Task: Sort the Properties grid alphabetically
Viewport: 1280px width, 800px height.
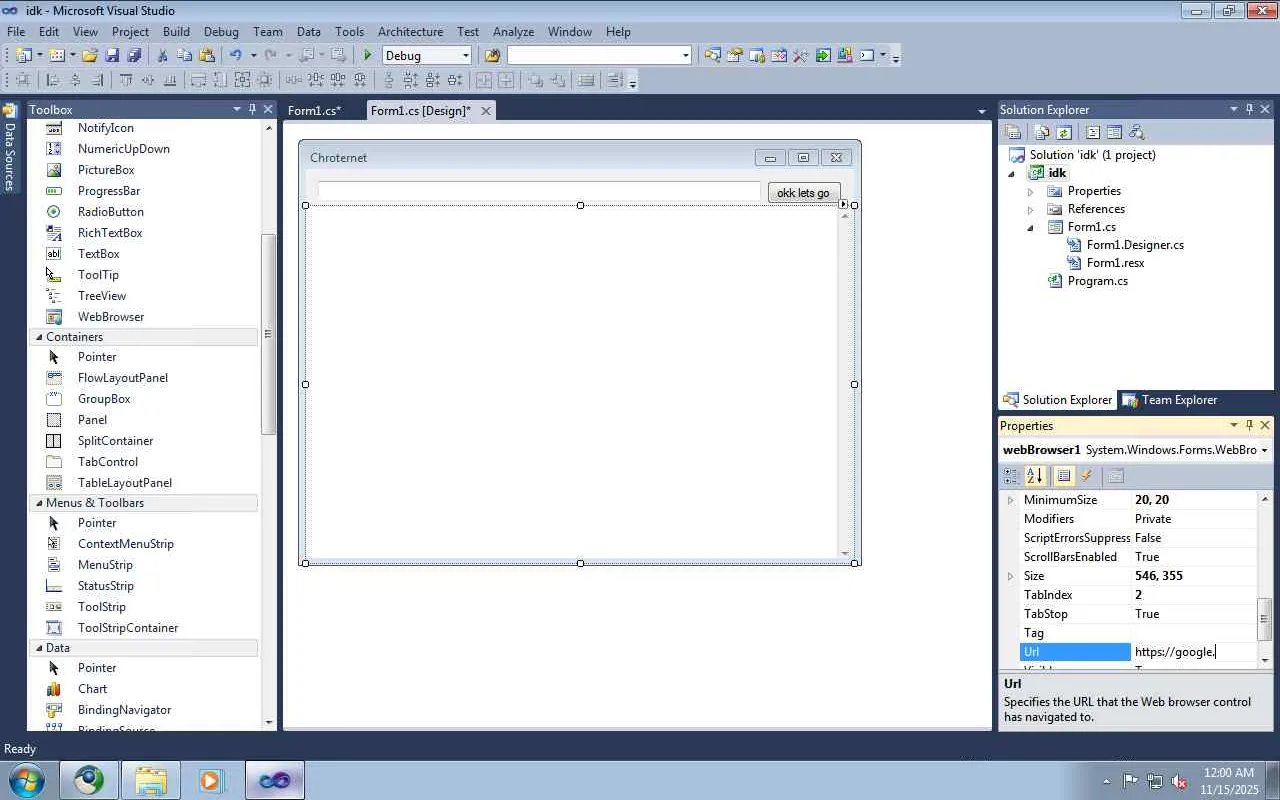Action: pyautogui.click(x=1035, y=476)
